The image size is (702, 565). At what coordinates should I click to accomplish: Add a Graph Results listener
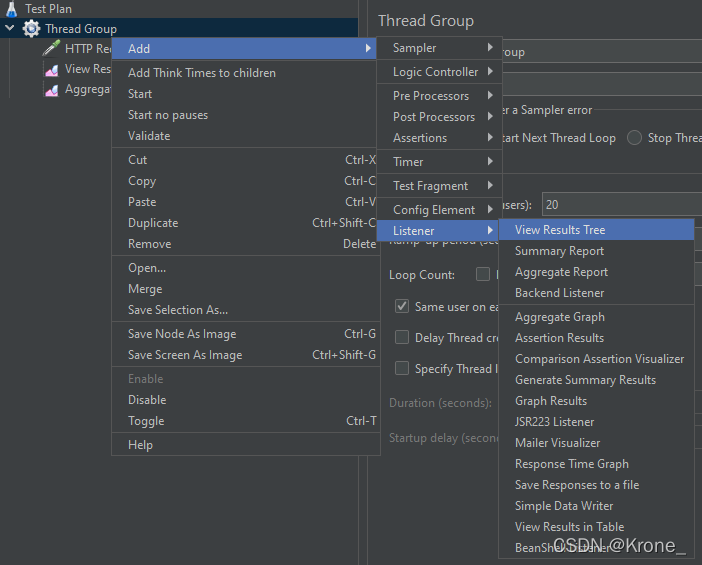coord(596,401)
